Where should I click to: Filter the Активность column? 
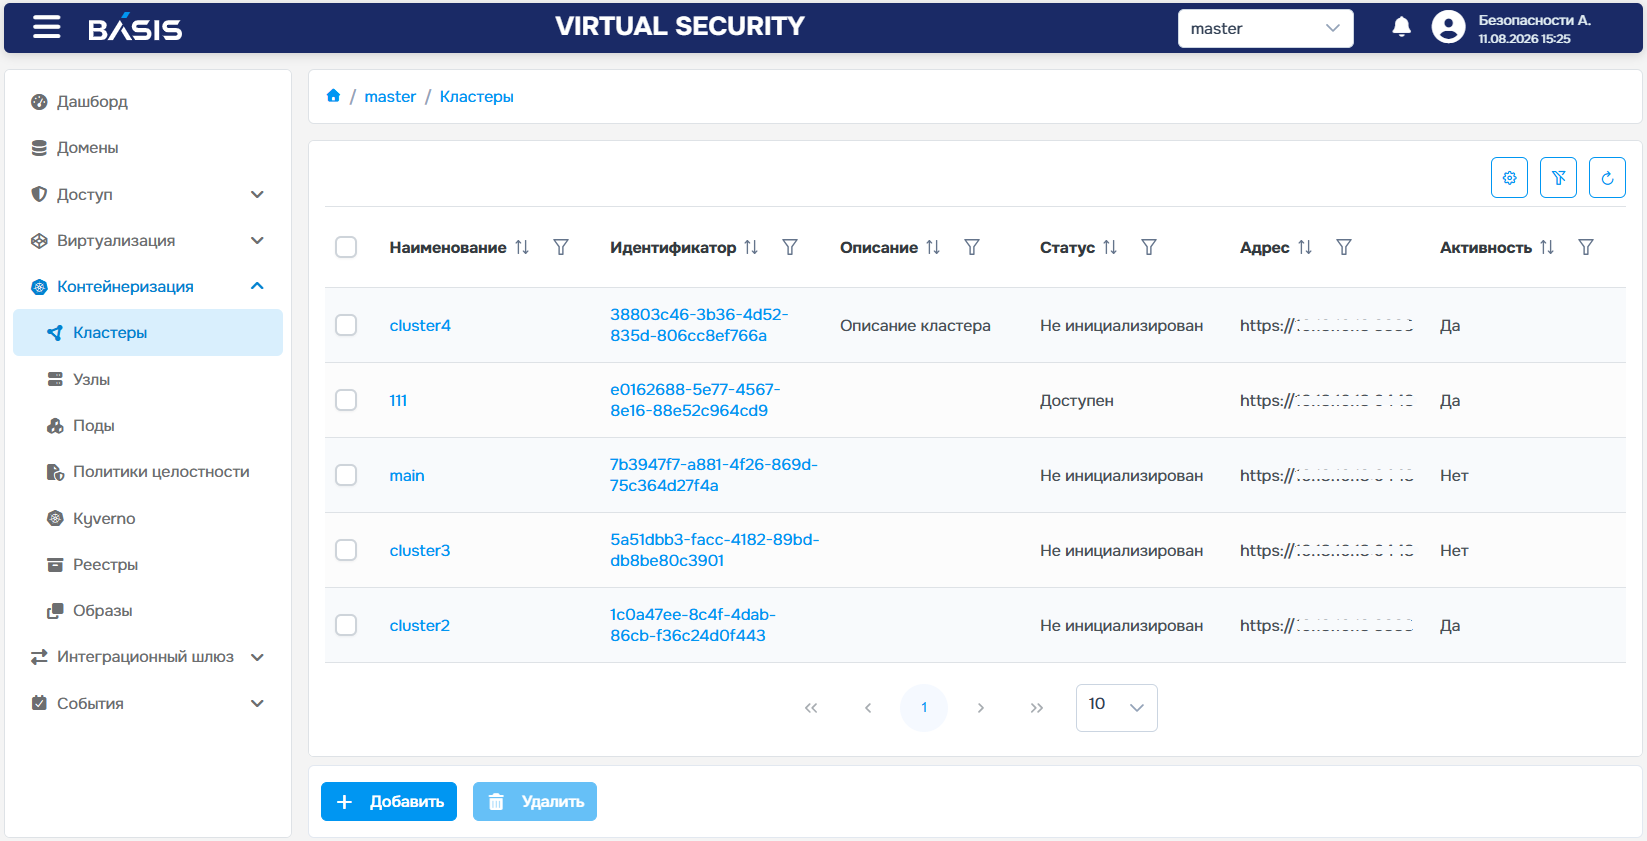(1586, 247)
